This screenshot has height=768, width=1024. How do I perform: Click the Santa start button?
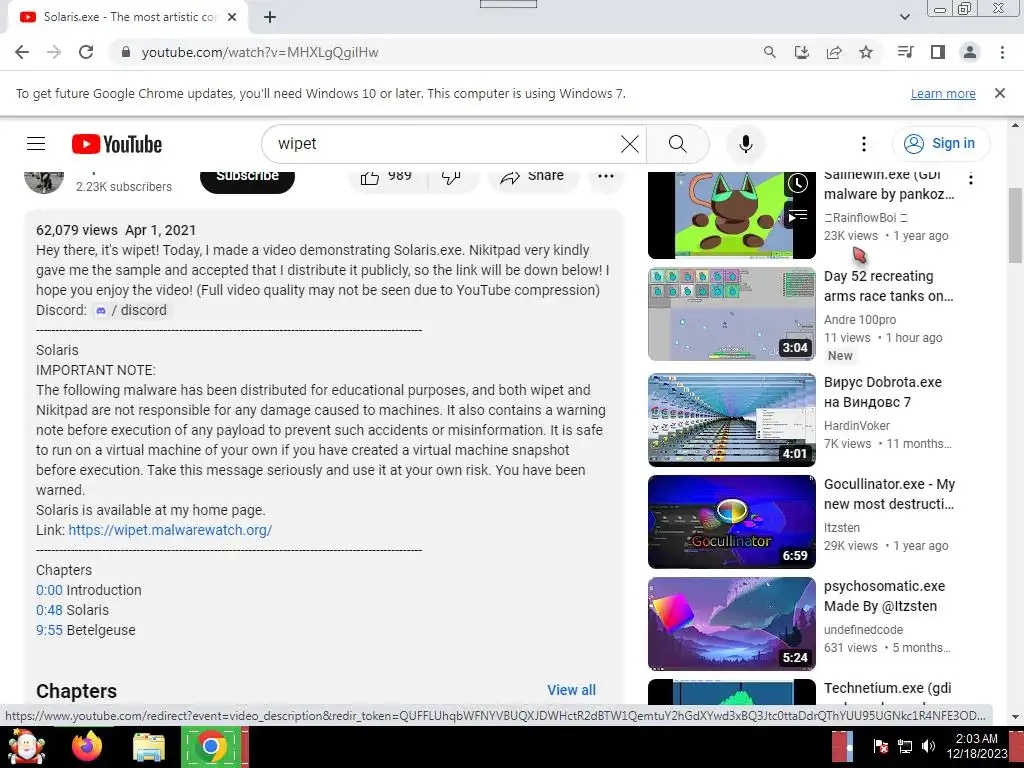coord(25,746)
